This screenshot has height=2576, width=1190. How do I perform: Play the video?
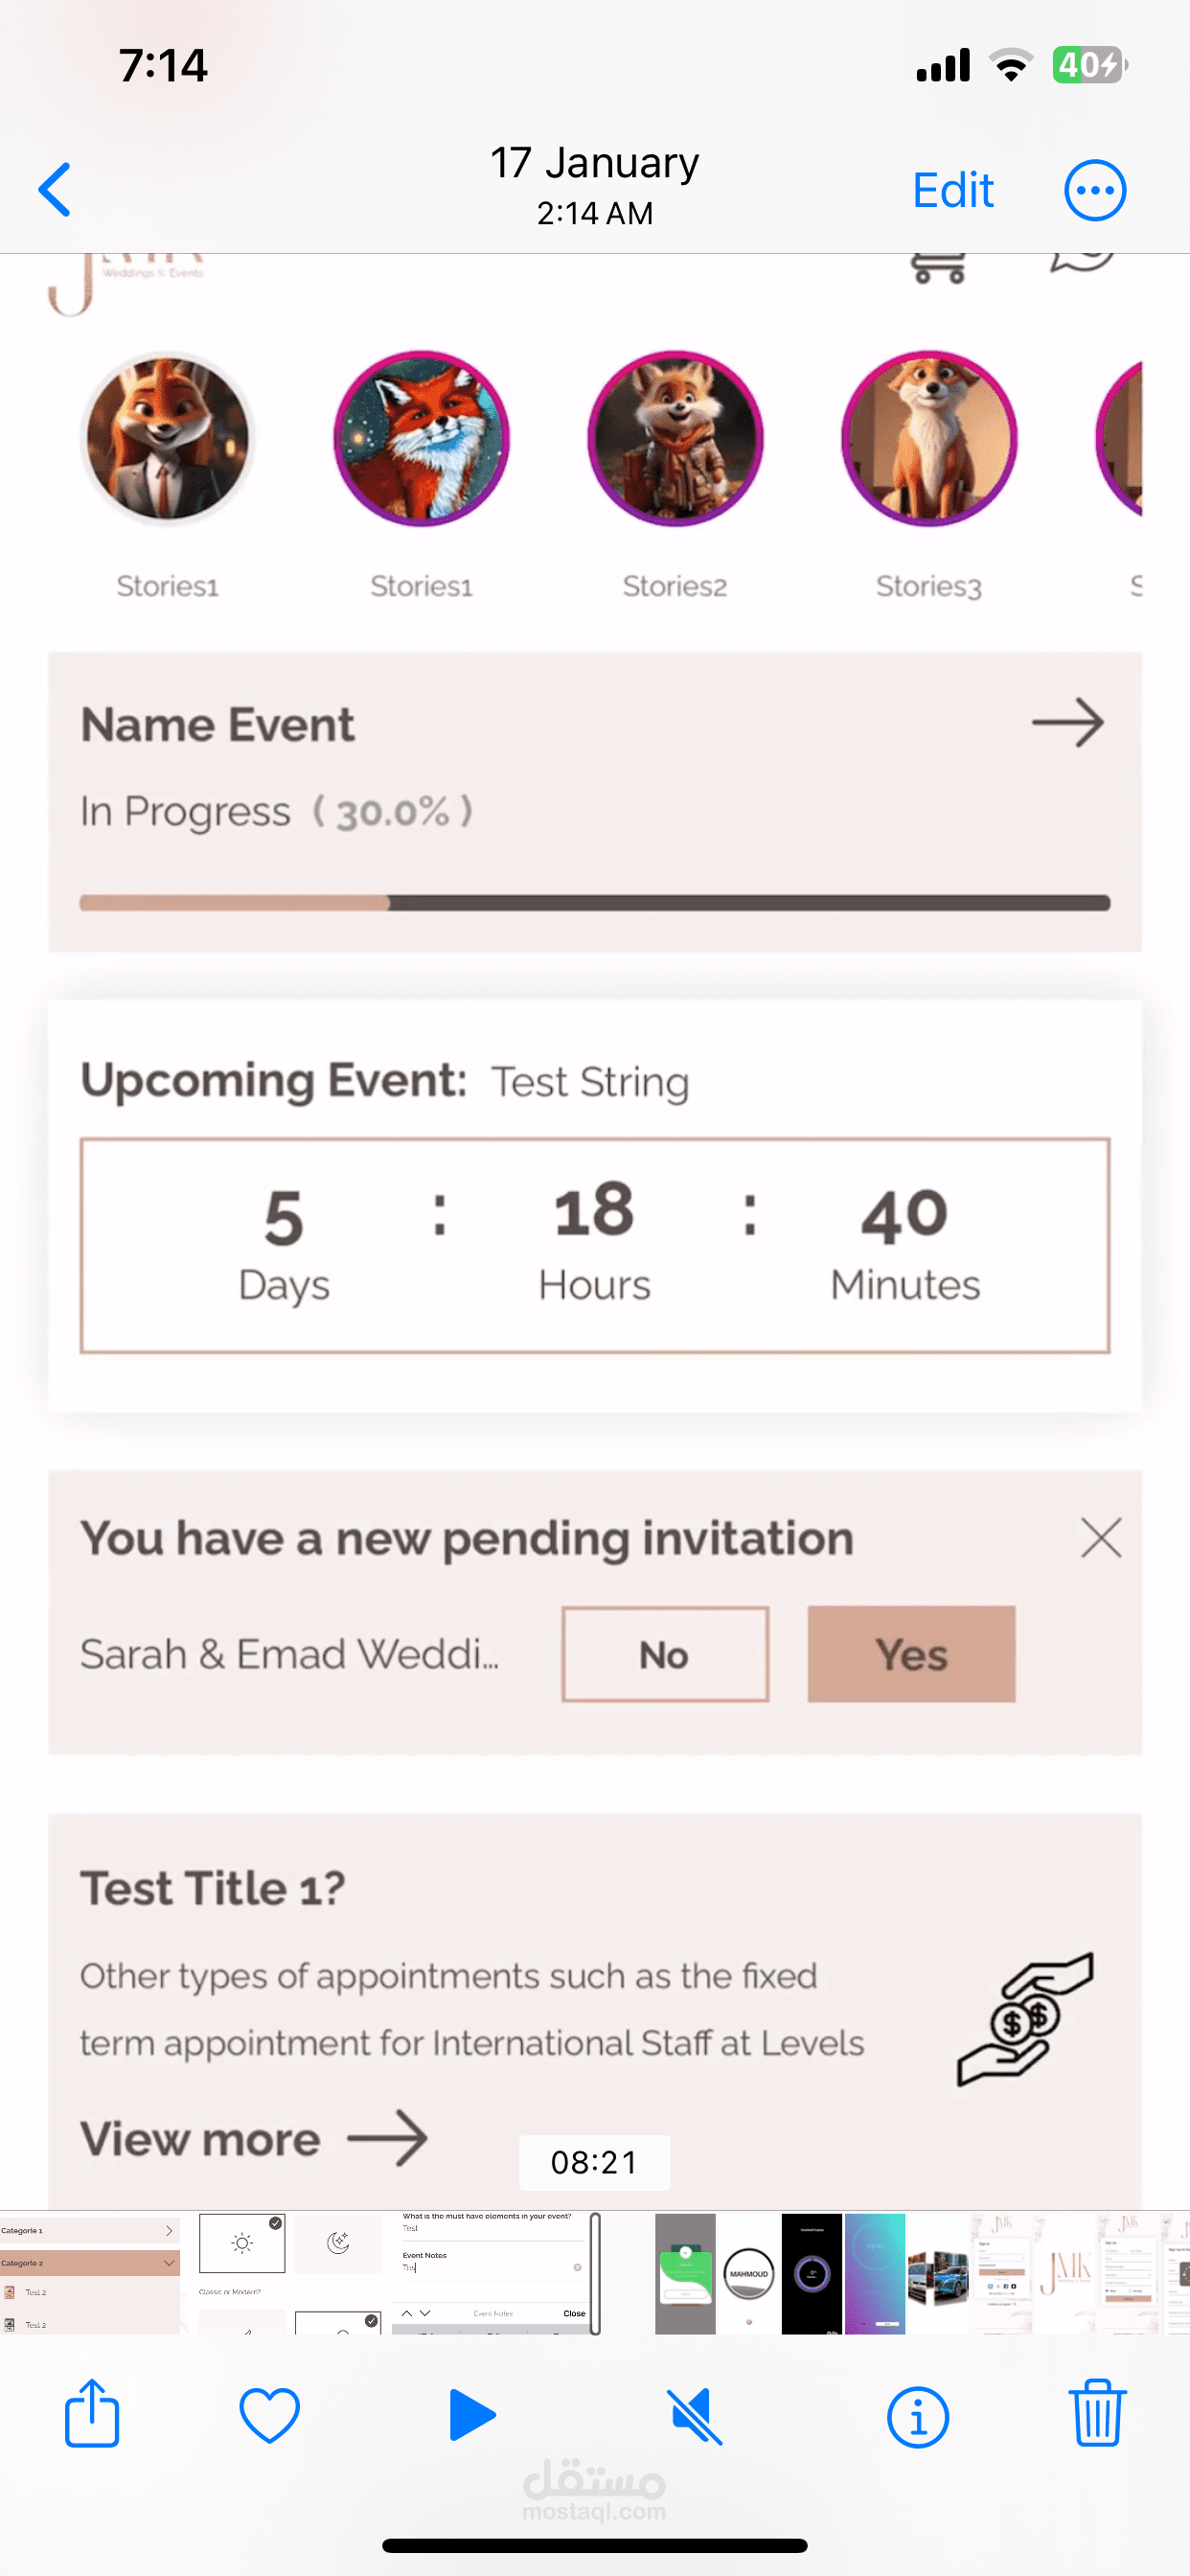pos(471,2414)
